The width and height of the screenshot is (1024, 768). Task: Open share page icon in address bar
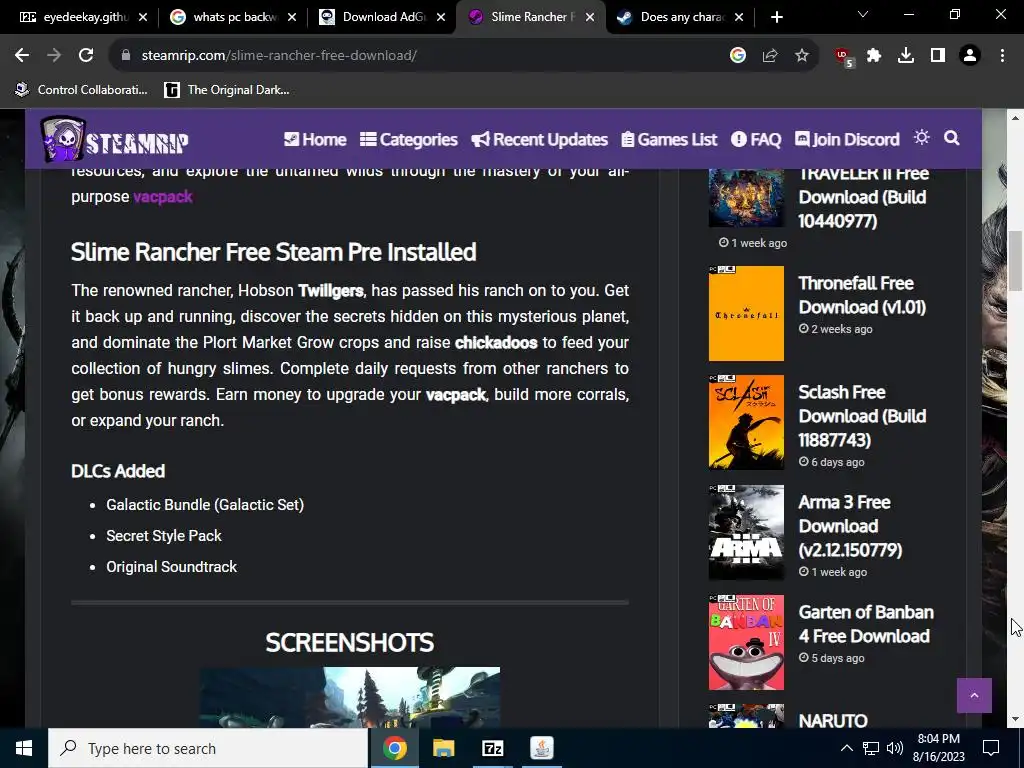[x=770, y=56]
